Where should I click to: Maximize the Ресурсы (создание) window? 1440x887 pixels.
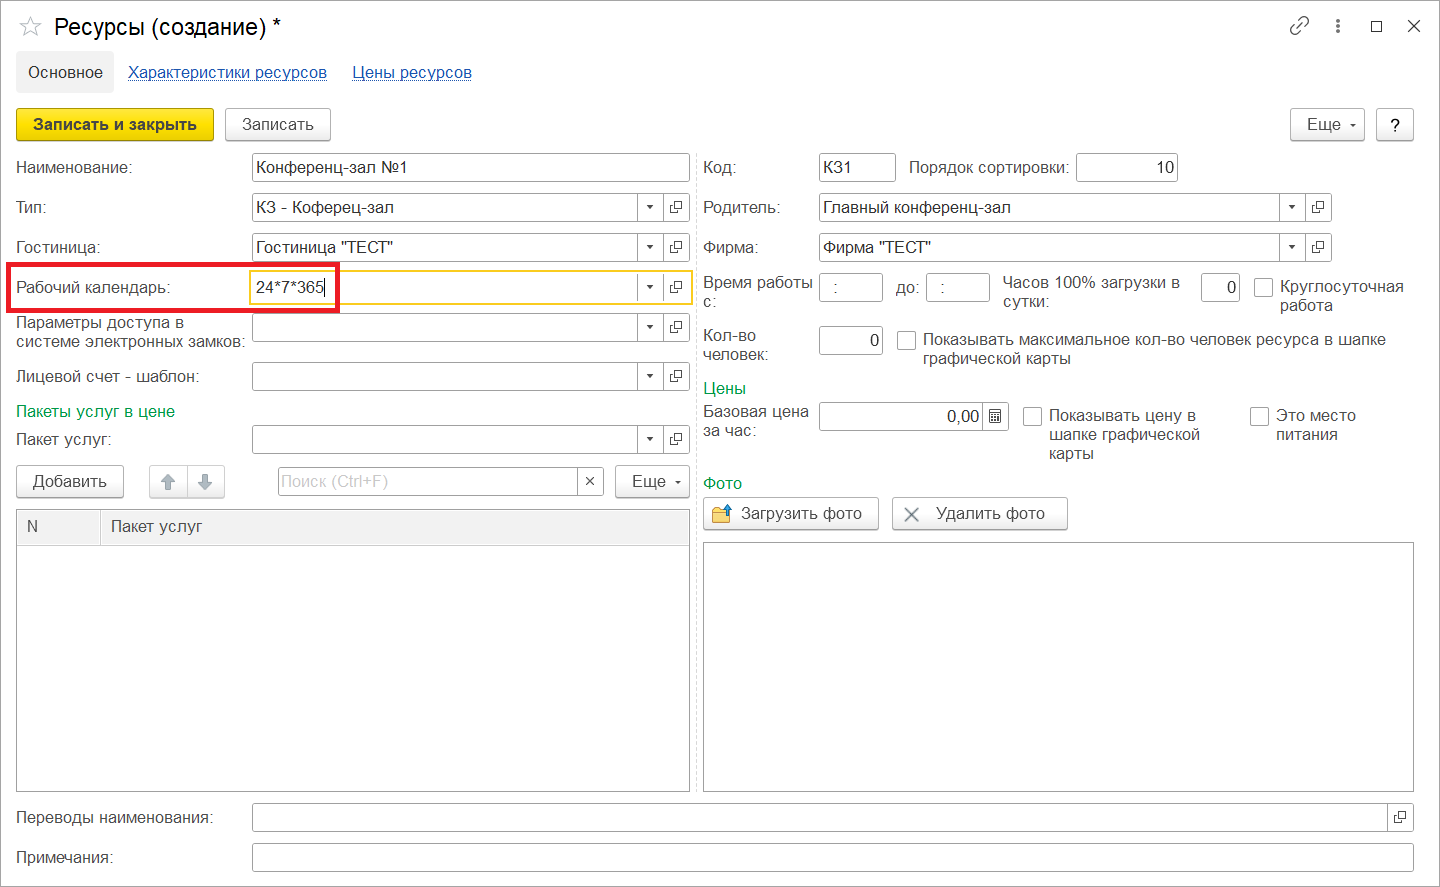[x=1376, y=26]
